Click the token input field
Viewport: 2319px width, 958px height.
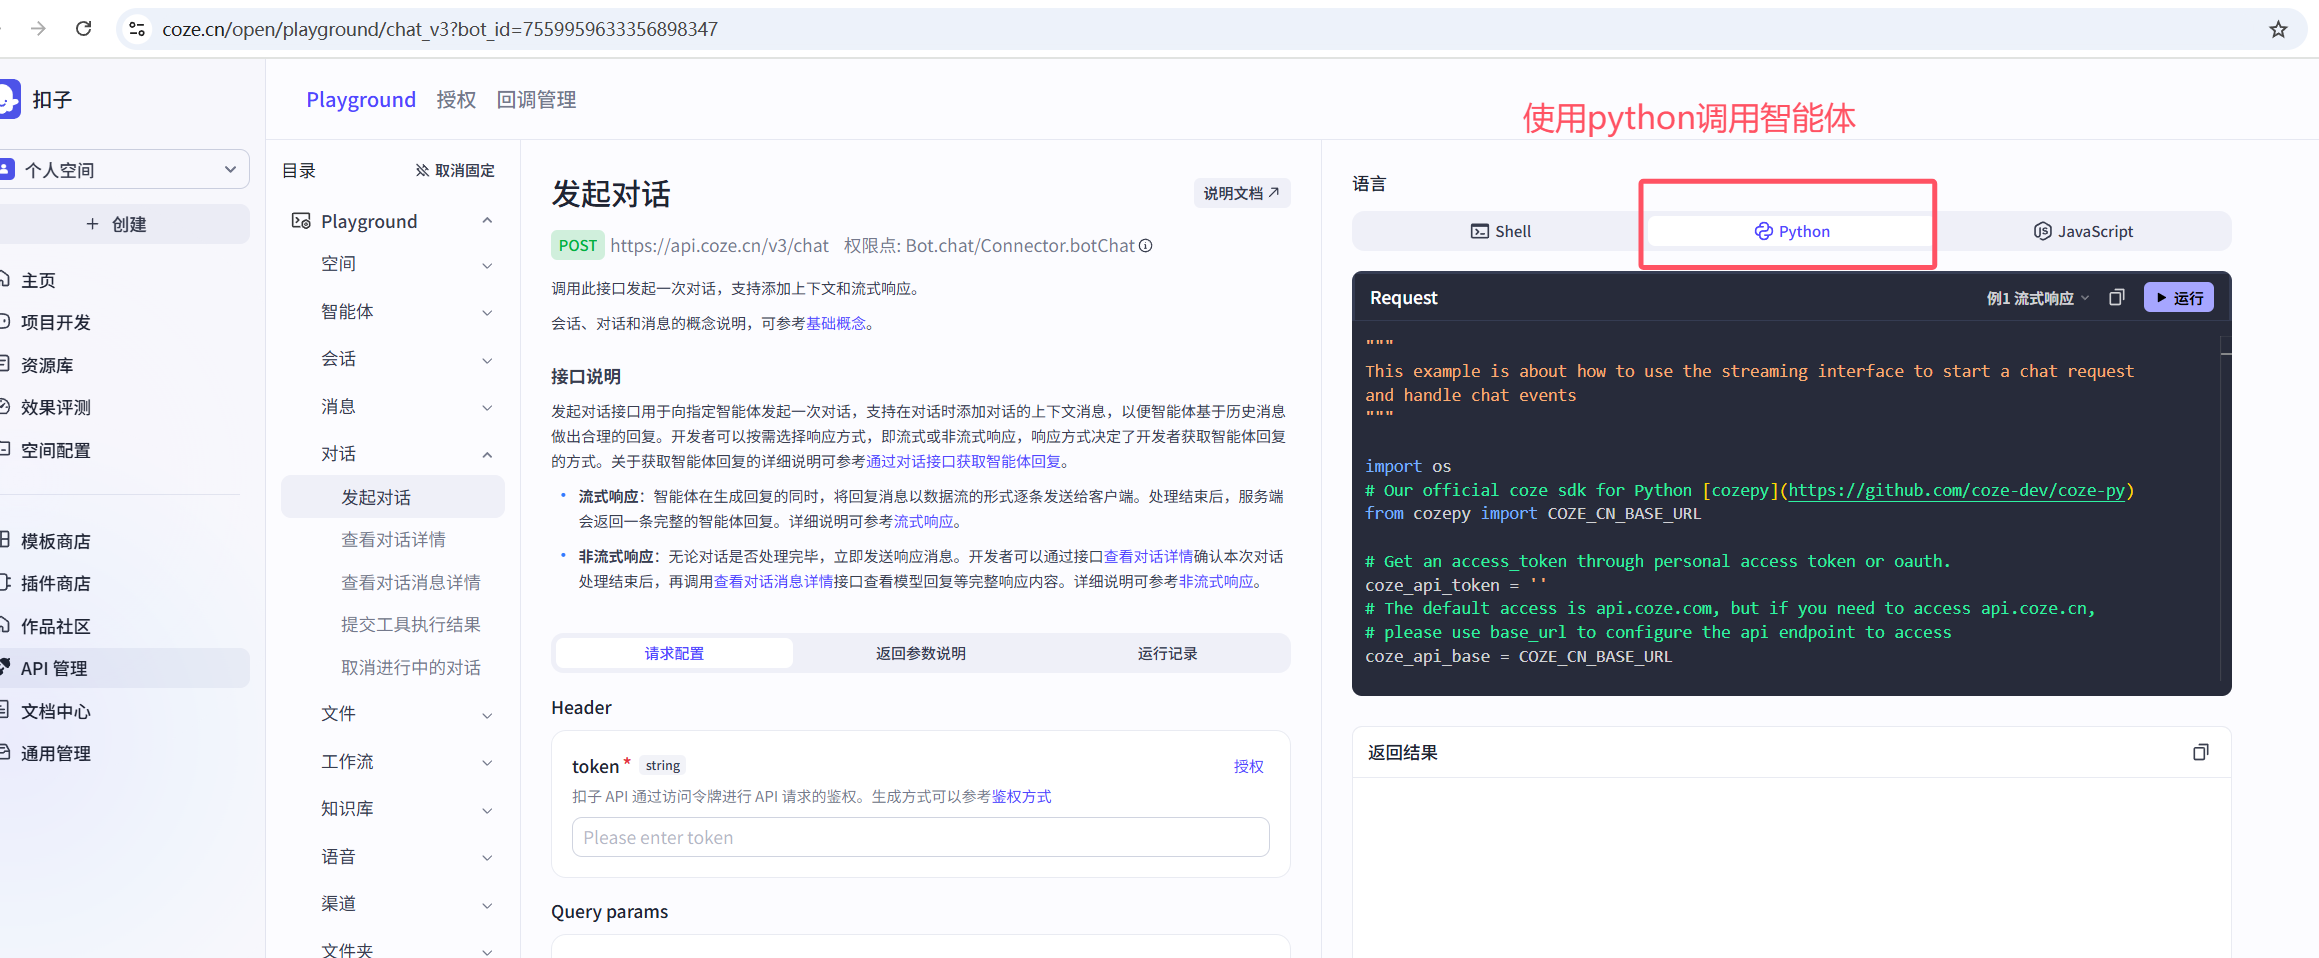pyautogui.click(x=920, y=837)
